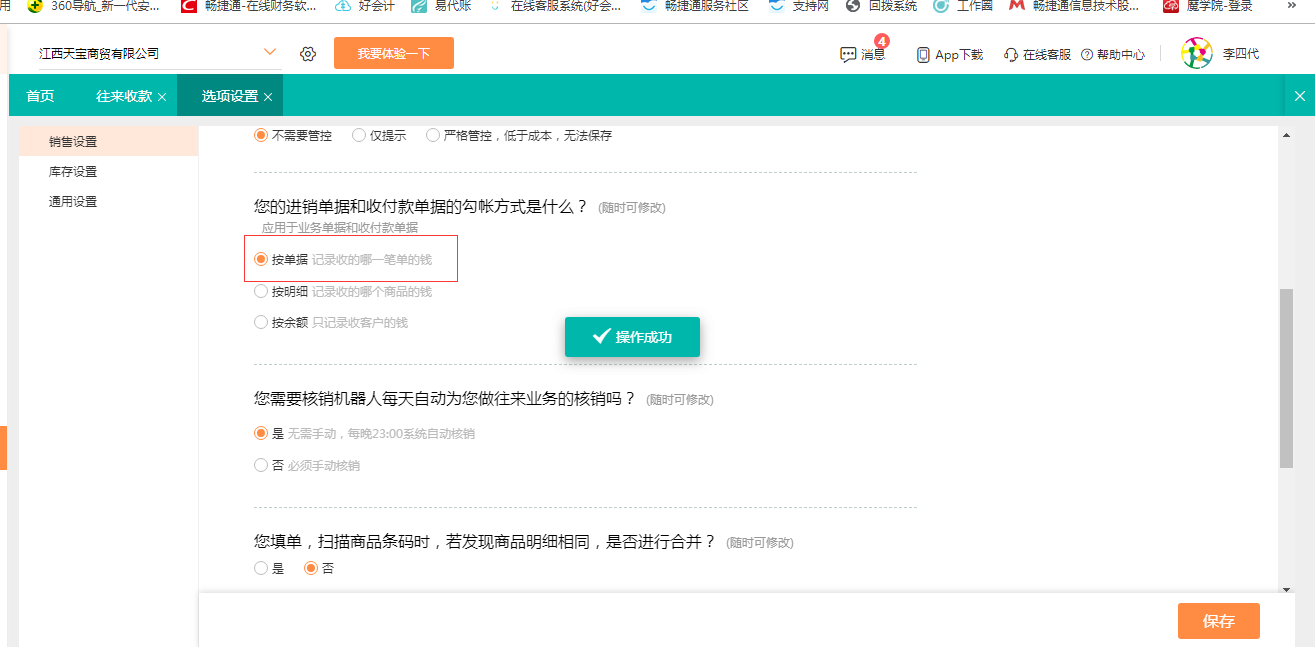Image resolution: width=1315 pixels, height=647 pixels.
Task: Open 在线客服 headset icon
Action: tap(1011, 55)
